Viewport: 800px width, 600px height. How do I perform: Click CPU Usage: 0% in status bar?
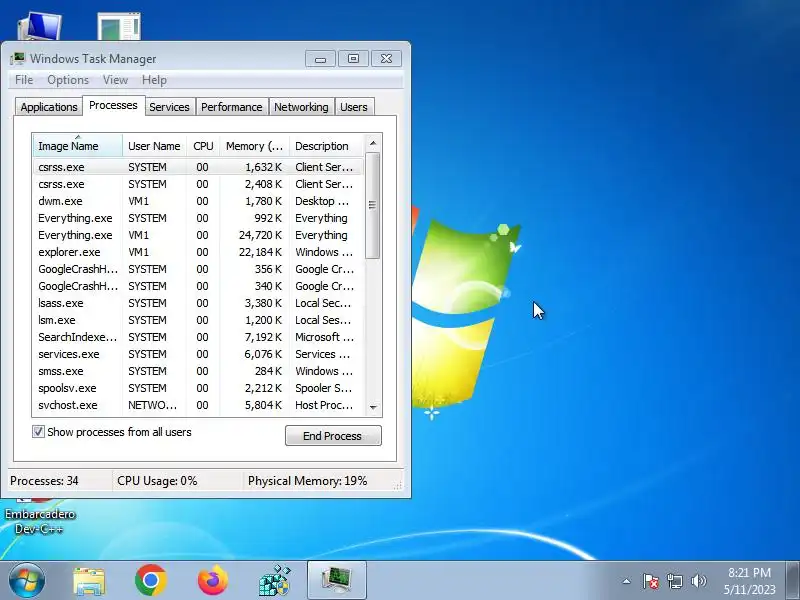tap(157, 481)
